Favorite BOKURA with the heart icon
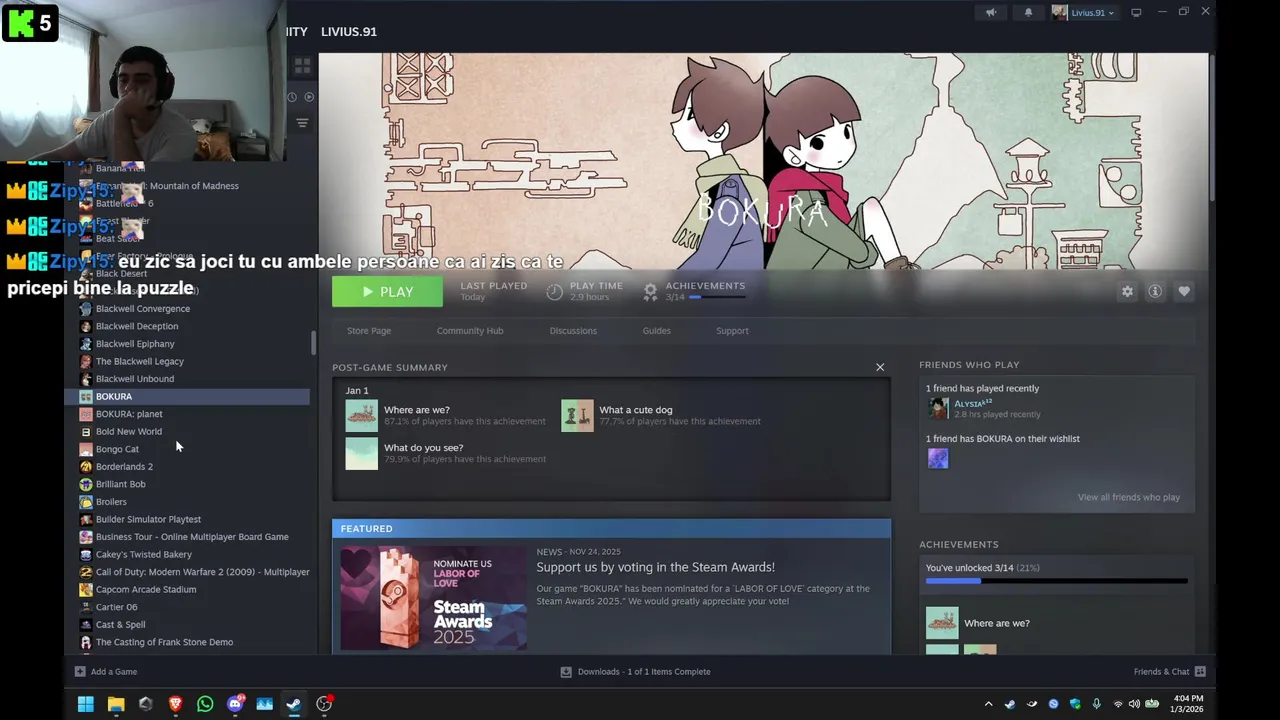 (1184, 291)
